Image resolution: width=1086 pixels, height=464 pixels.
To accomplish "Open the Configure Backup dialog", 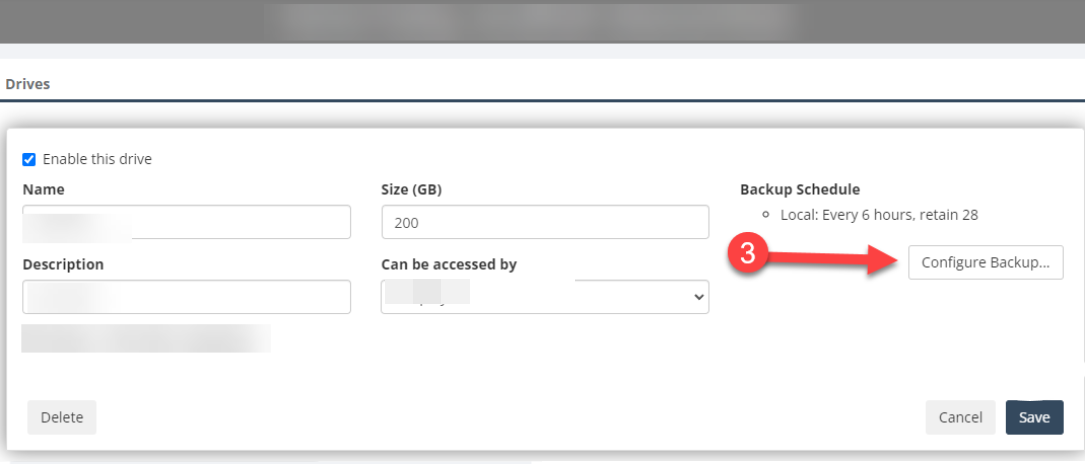I will (986, 262).
